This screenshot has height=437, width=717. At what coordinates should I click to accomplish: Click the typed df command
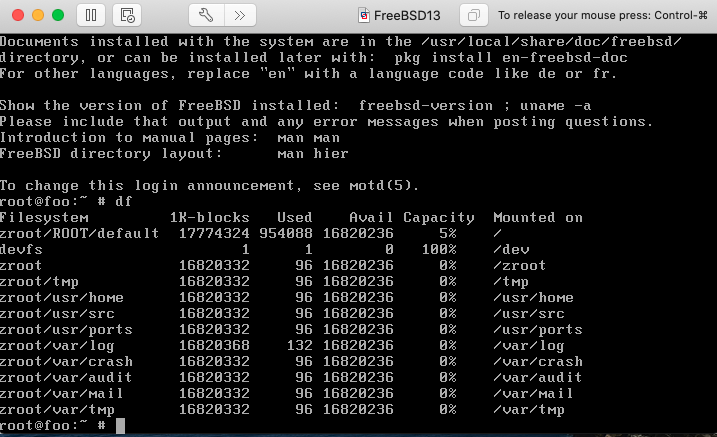(x=124, y=201)
